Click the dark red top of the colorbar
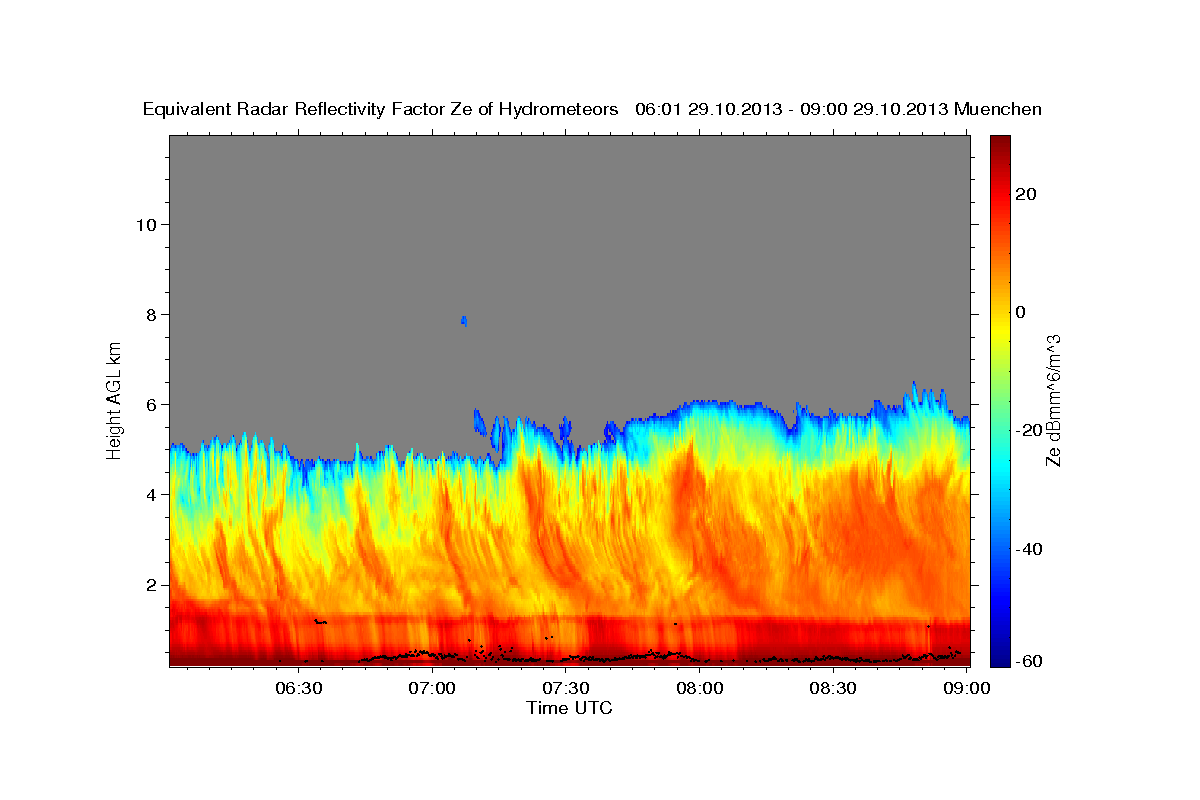This screenshot has width=1200, height=800. (999, 145)
